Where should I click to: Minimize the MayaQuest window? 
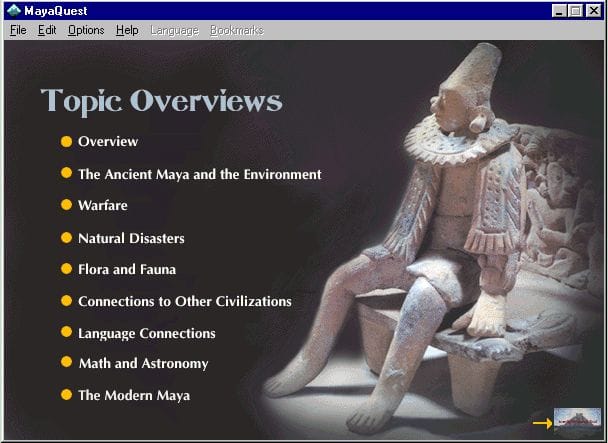tap(560, 10)
